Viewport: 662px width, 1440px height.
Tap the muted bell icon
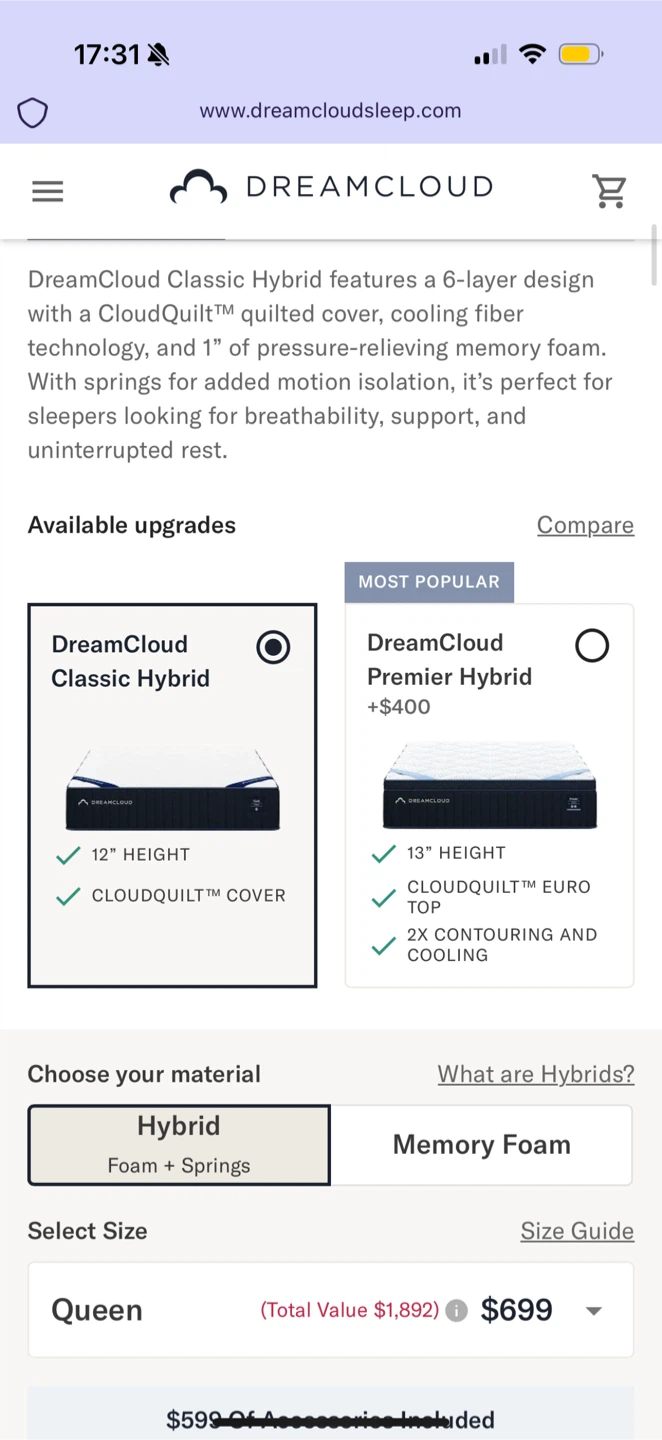(x=158, y=56)
